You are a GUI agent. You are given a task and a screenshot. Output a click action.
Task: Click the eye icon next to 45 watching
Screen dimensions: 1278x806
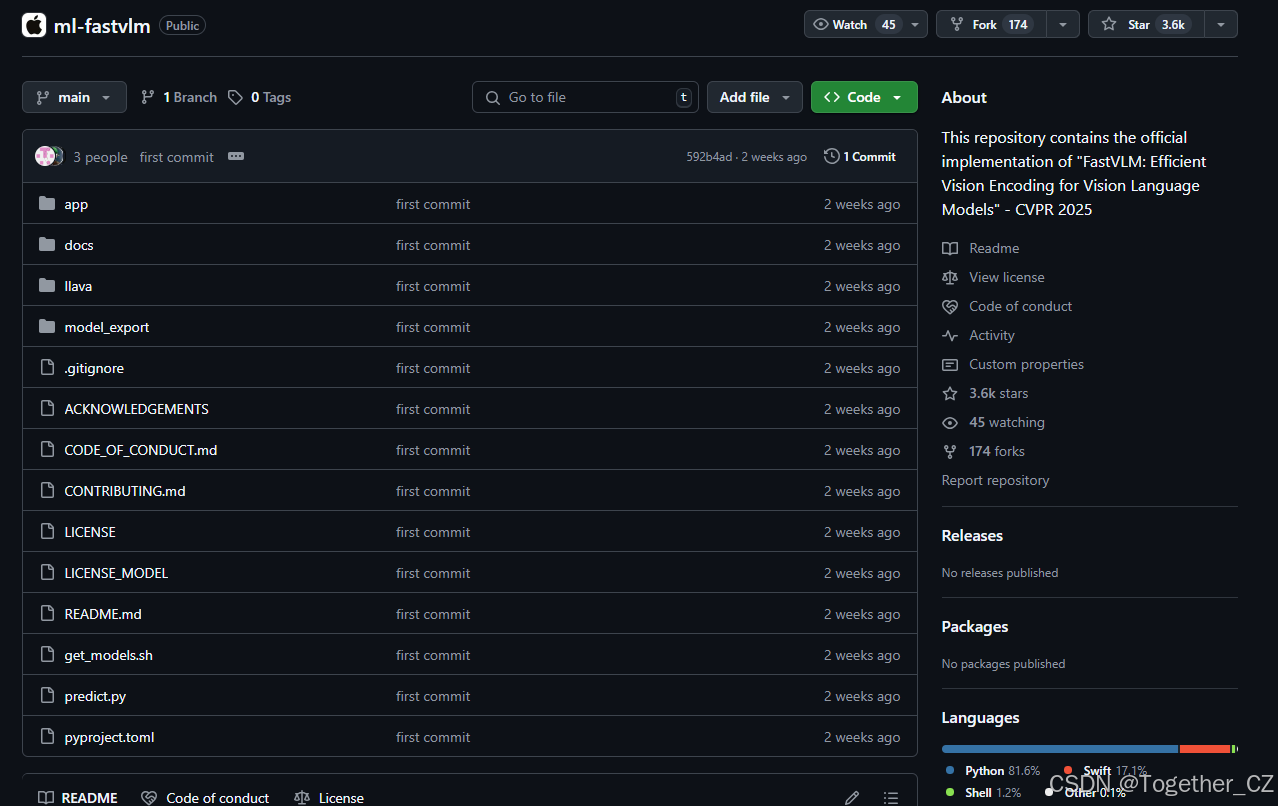(950, 422)
